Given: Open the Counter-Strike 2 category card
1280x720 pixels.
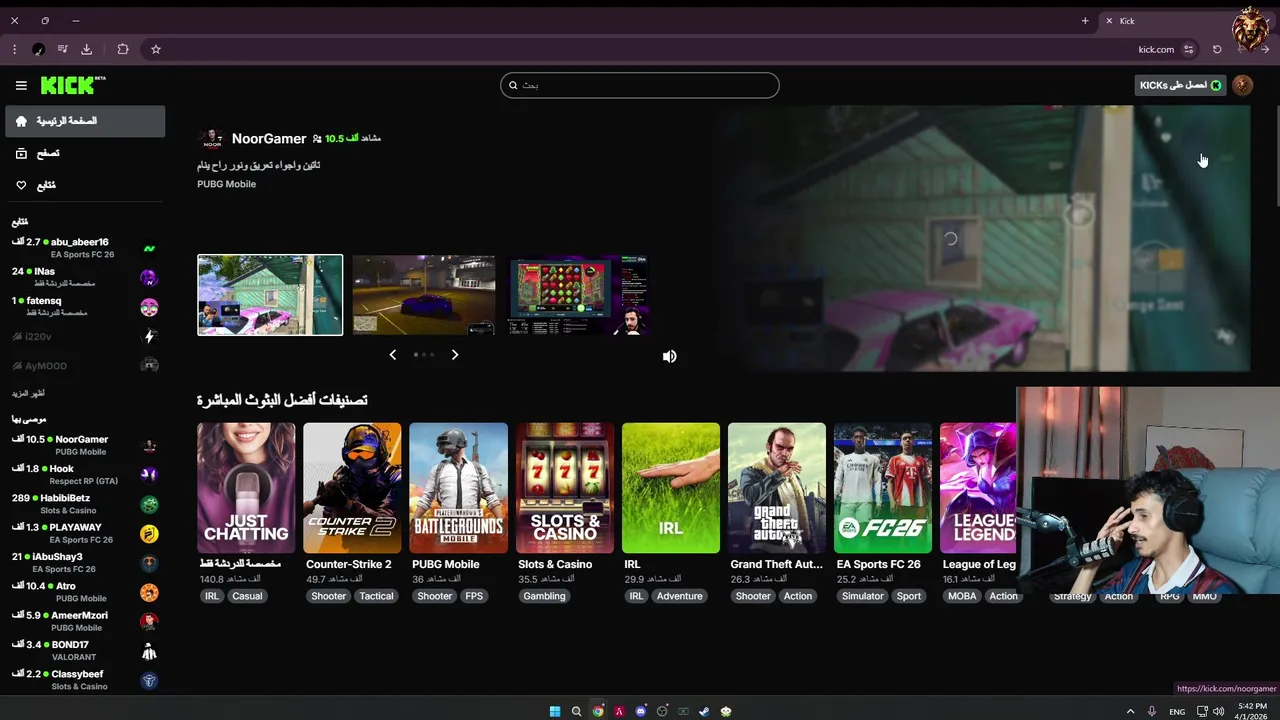Looking at the screenshot, I should [x=352, y=488].
